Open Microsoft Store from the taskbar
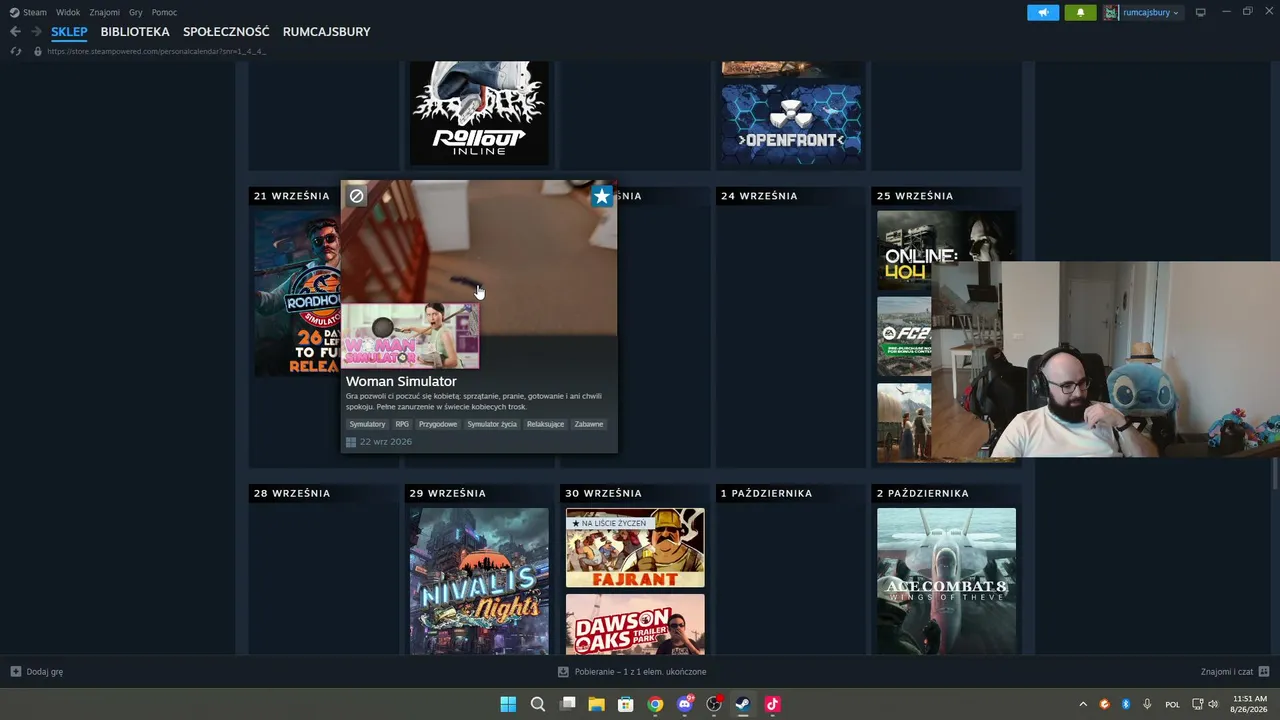Image resolution: width=1280 pixels, height=720 pixels. 626,704
